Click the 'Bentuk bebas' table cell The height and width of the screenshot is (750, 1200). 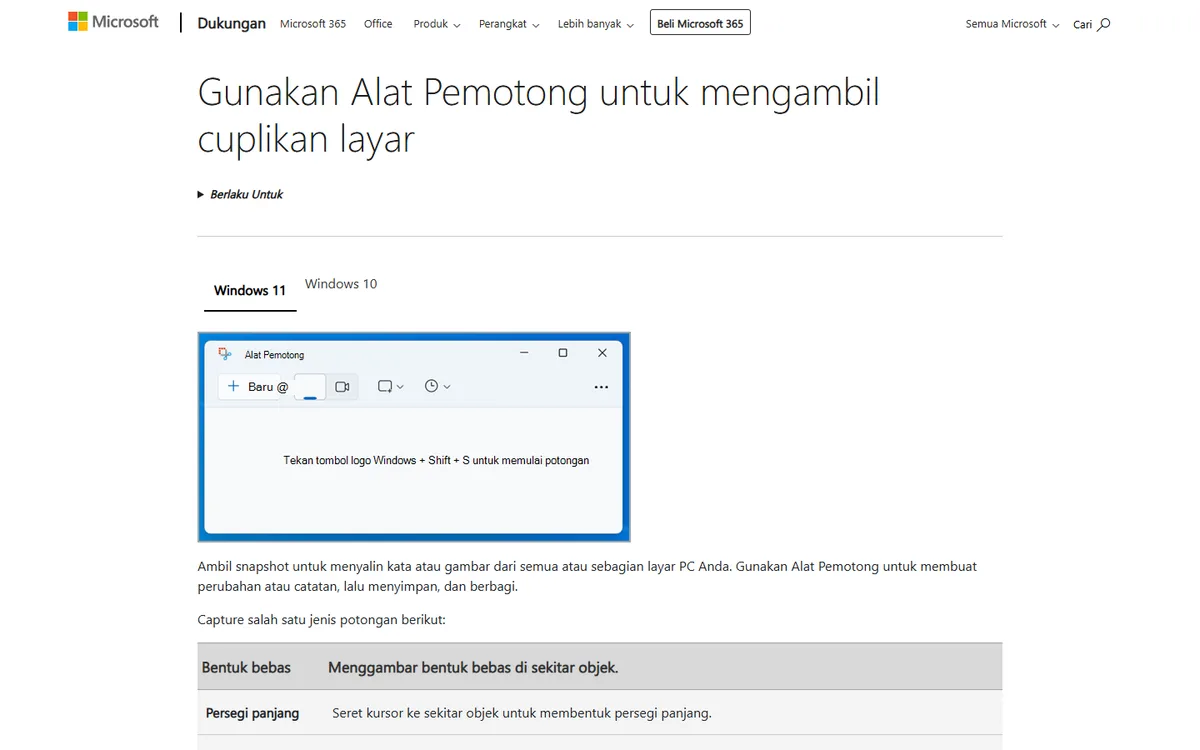(246, 667)
